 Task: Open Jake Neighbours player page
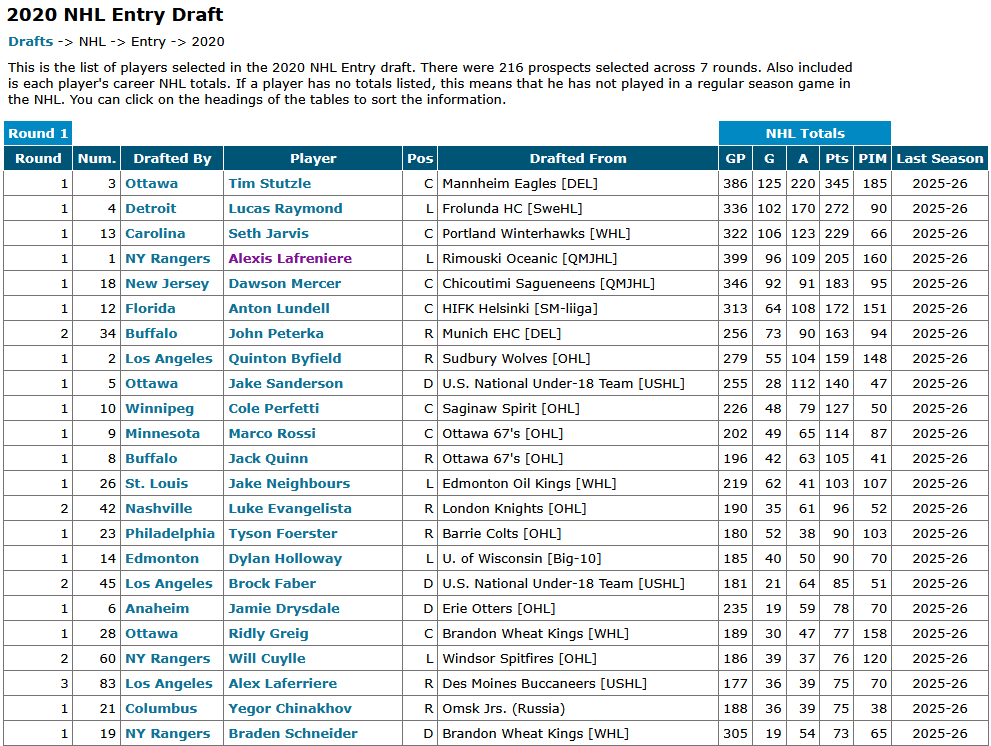[289, 484]
